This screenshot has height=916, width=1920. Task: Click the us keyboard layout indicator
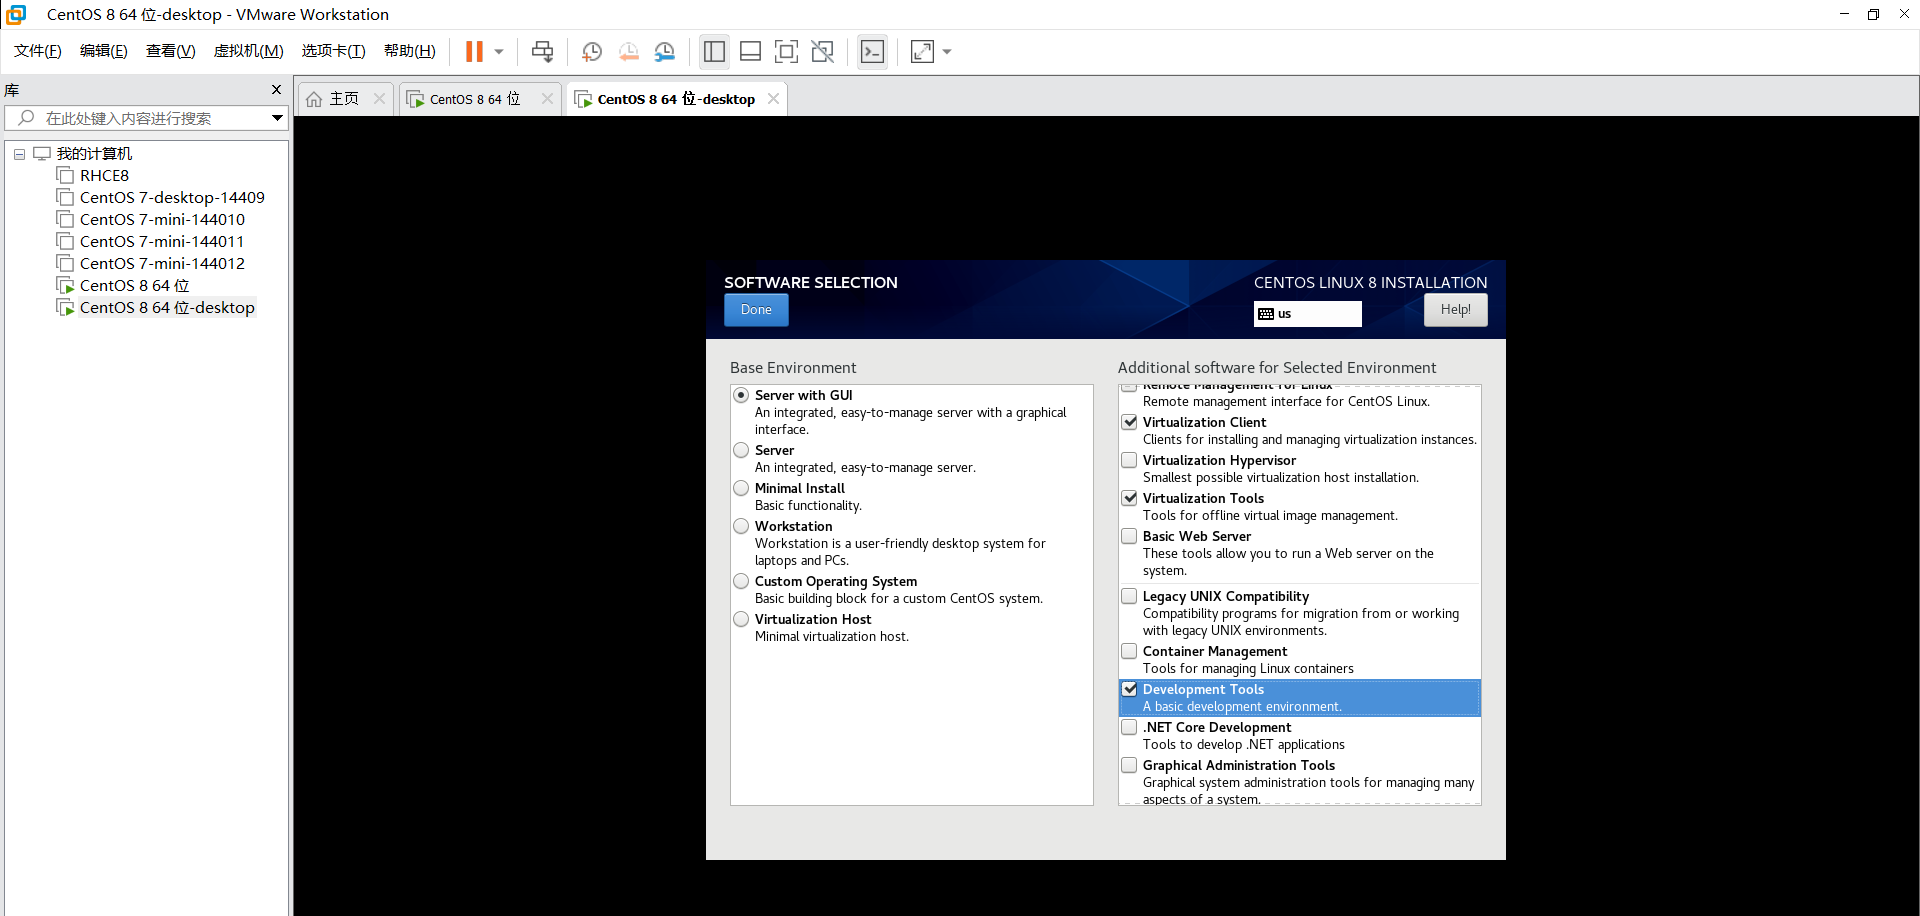(1308, 314)
